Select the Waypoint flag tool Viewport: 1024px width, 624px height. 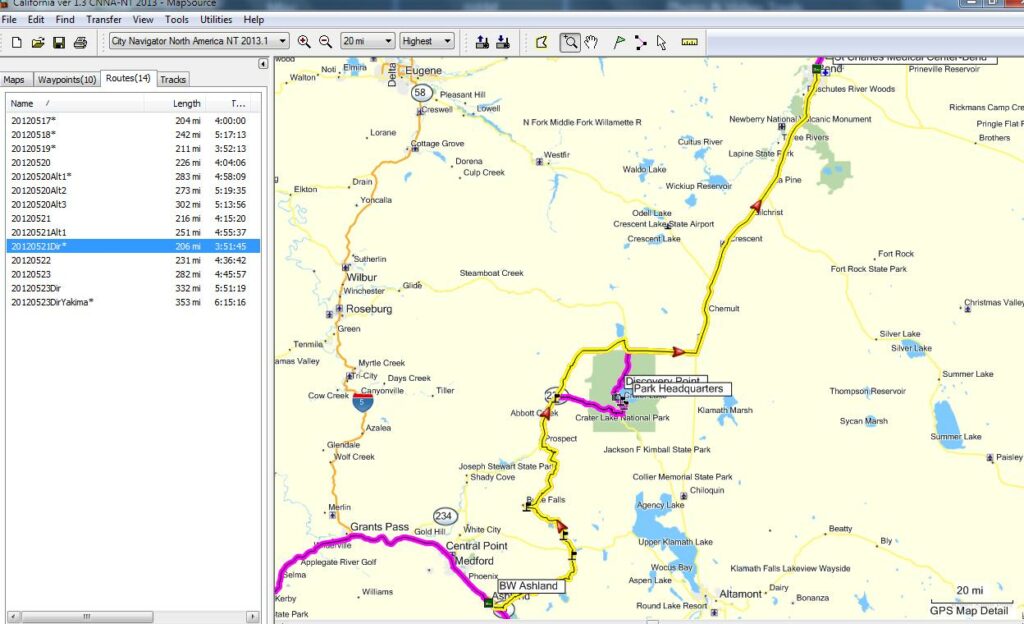click(x=619, y=42)
